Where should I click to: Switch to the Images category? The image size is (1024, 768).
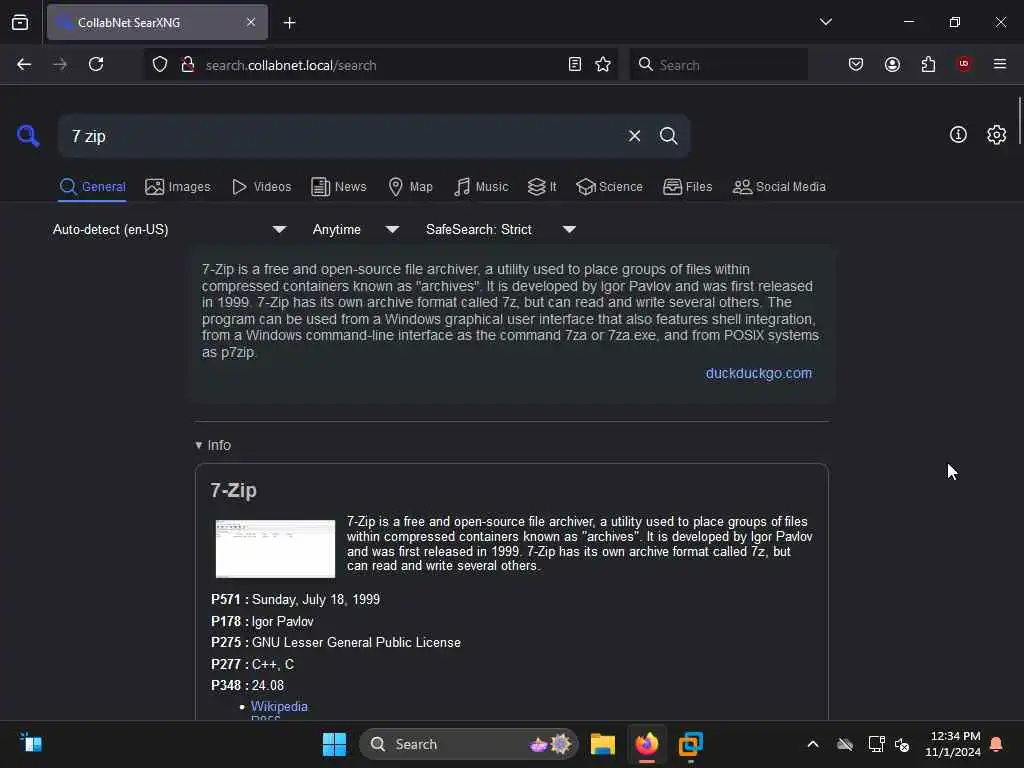tap(178, 187)
